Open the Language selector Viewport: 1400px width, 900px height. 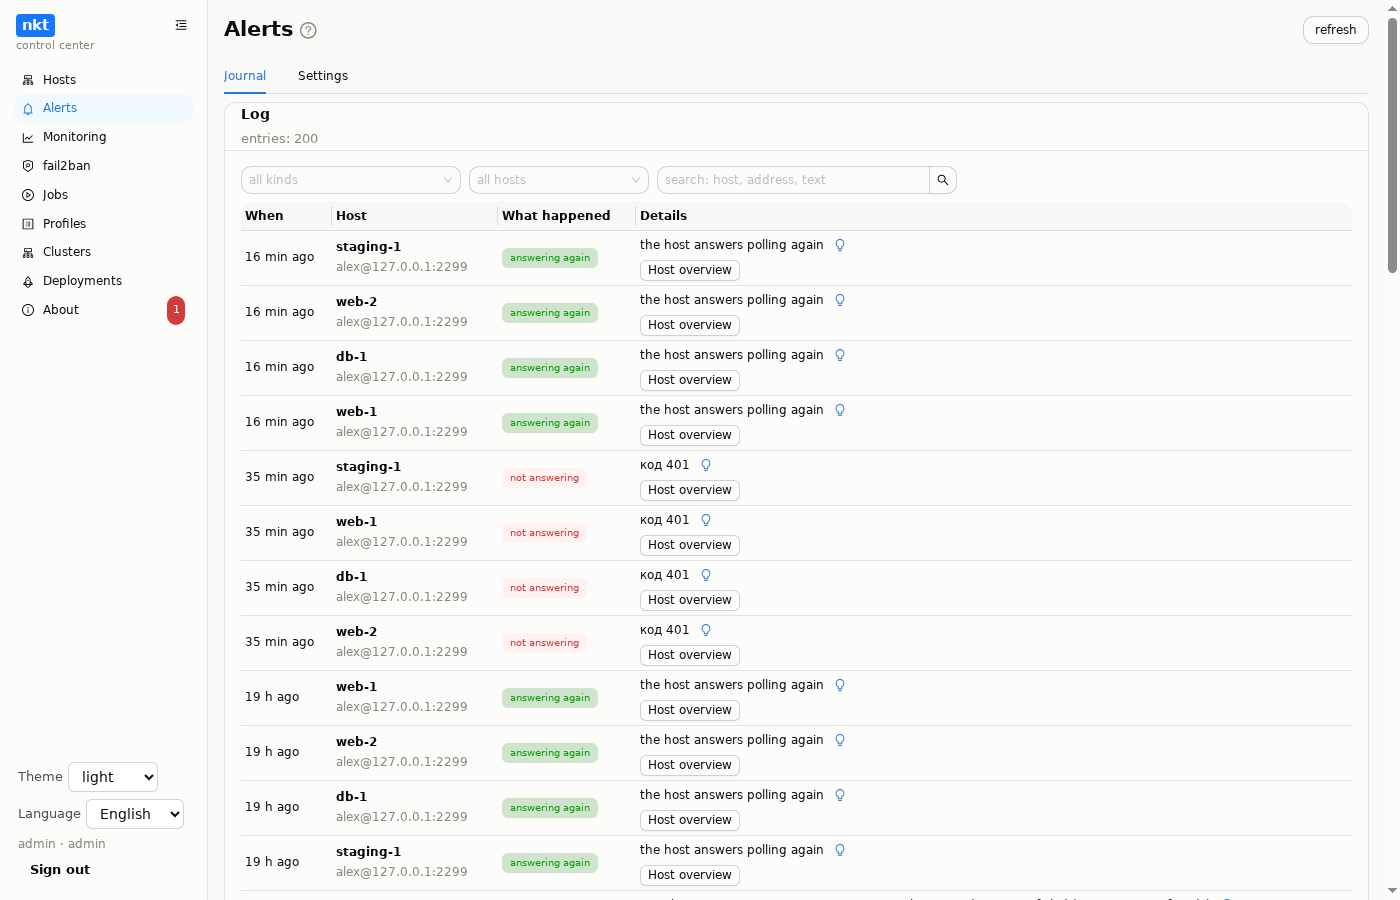coord(135,814)
